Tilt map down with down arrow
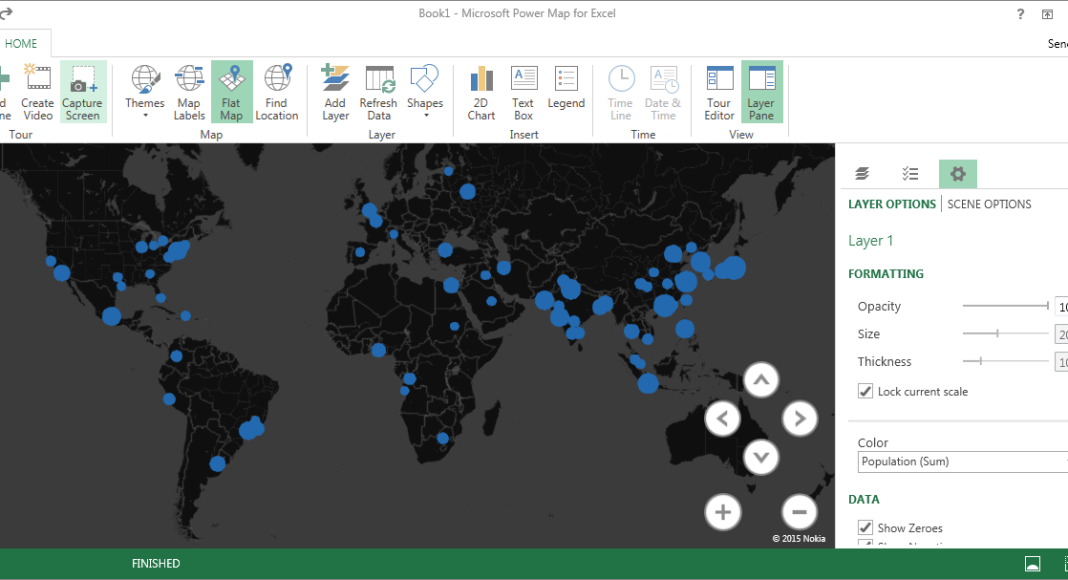 761,457
